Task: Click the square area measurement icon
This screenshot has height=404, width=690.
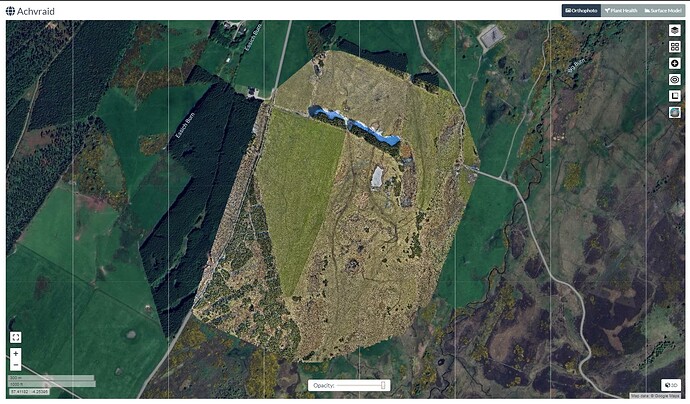Action: point(675,96)
